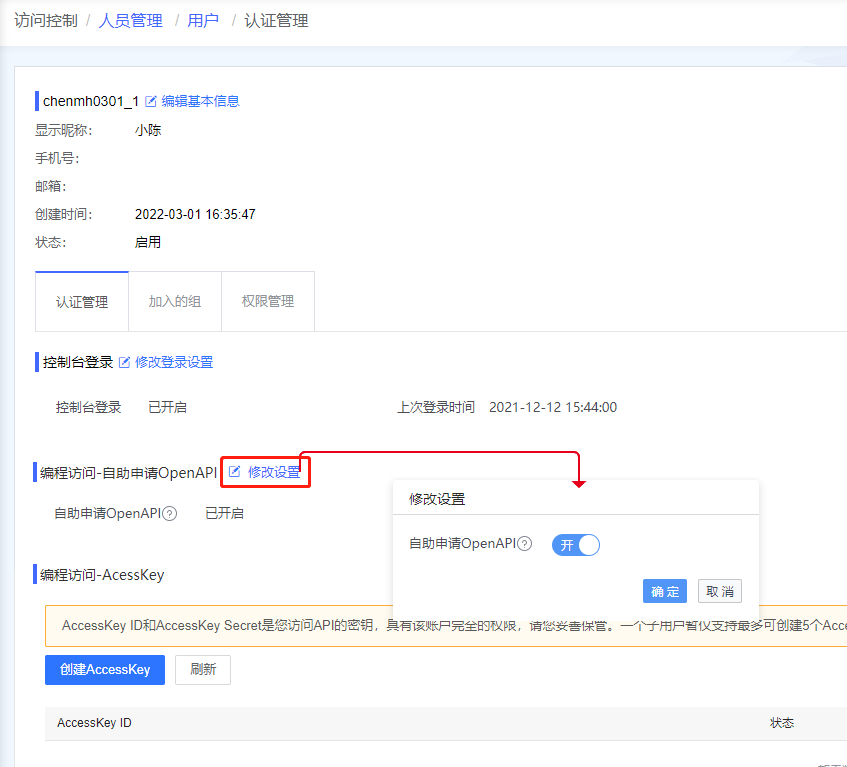847x767 pixels.
Task: Go to 用户 breadcrumb
Action: click(x=203, y=21)
